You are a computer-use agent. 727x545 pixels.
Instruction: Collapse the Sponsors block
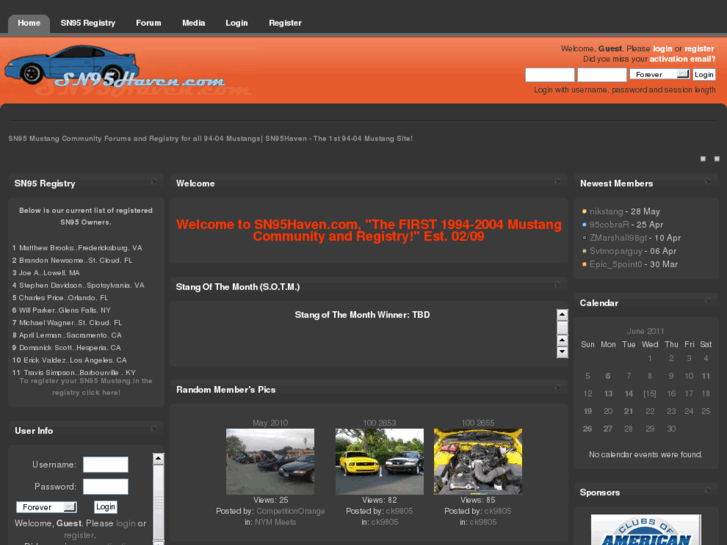(708, 490)
